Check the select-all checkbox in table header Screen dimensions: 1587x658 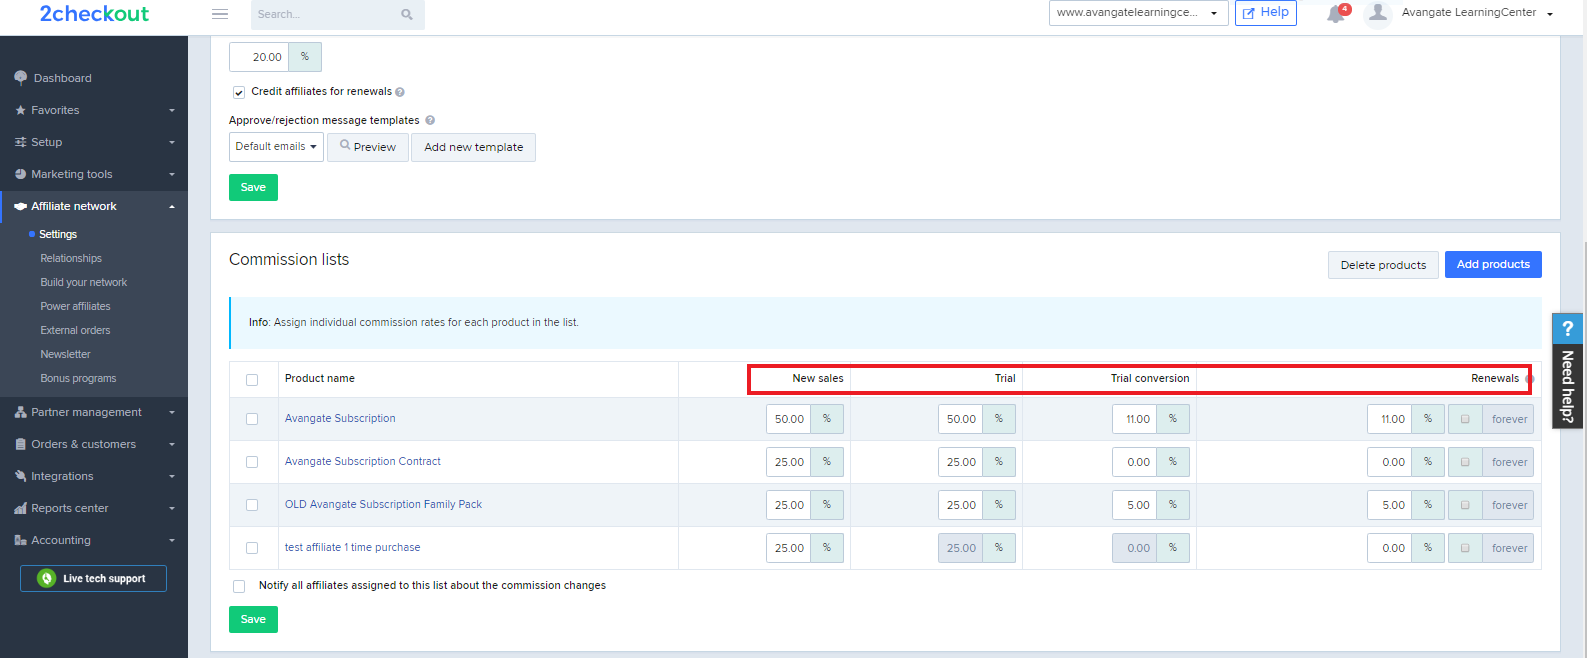pos(252,380)
